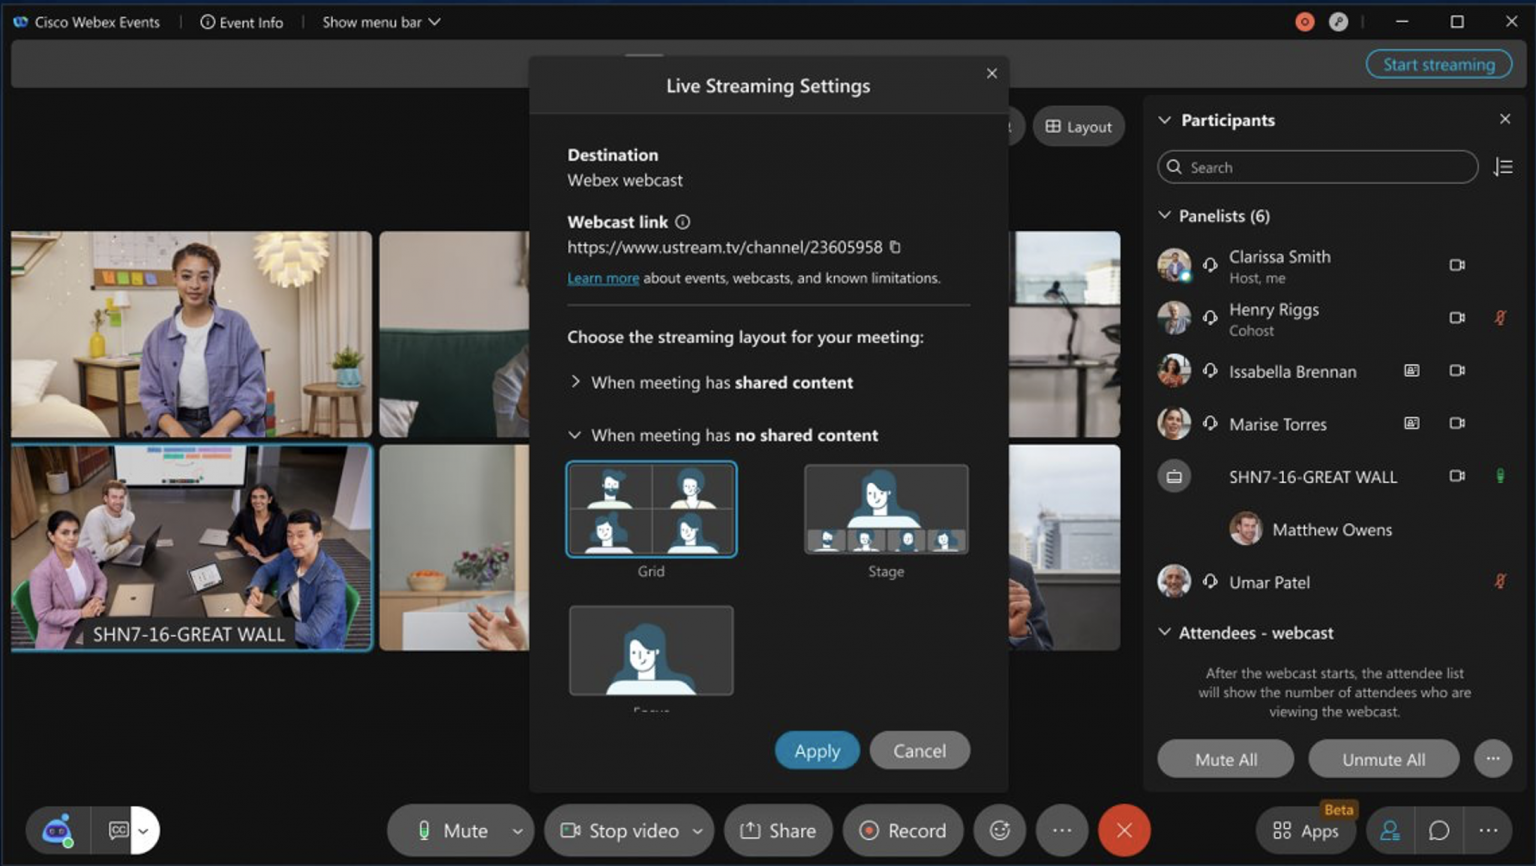The height and width of the screenshot is (866, 1536).
Task: Open the Layout options
Action: 1078,126
